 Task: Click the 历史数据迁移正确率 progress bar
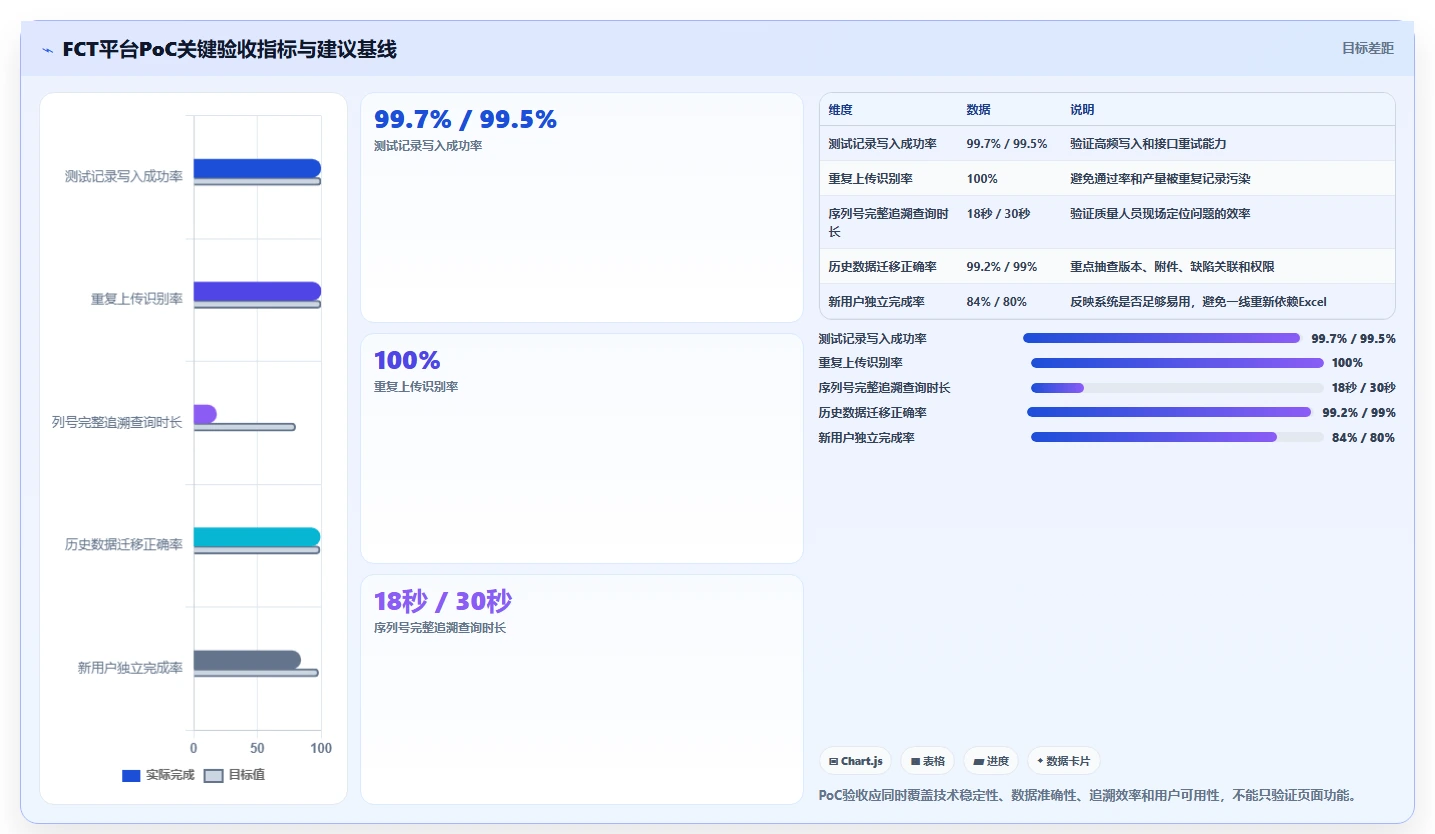pyautogui.click(x=1169, y=412)
